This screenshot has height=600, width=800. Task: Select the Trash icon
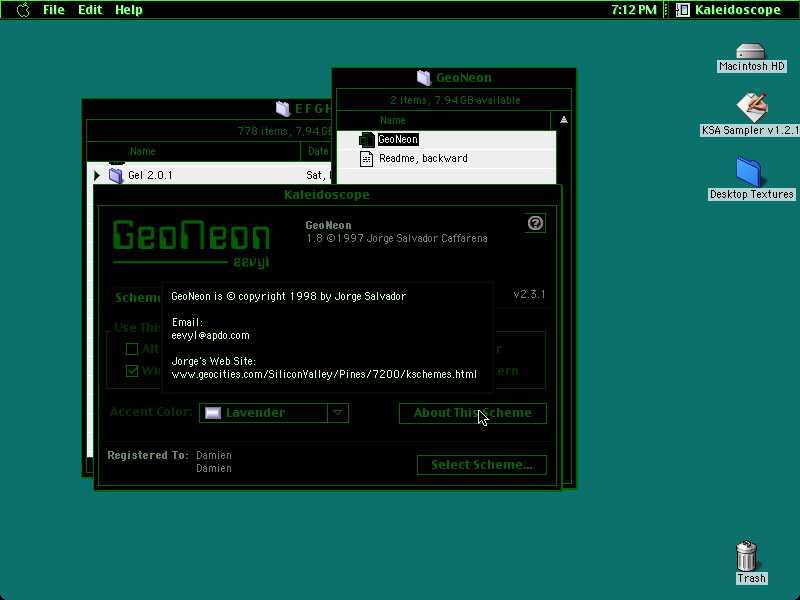746,556
